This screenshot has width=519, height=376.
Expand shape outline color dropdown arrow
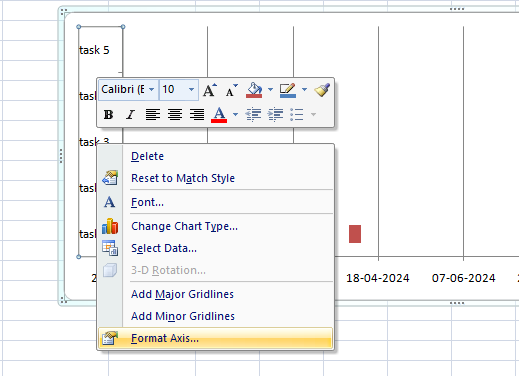point(304,89)
